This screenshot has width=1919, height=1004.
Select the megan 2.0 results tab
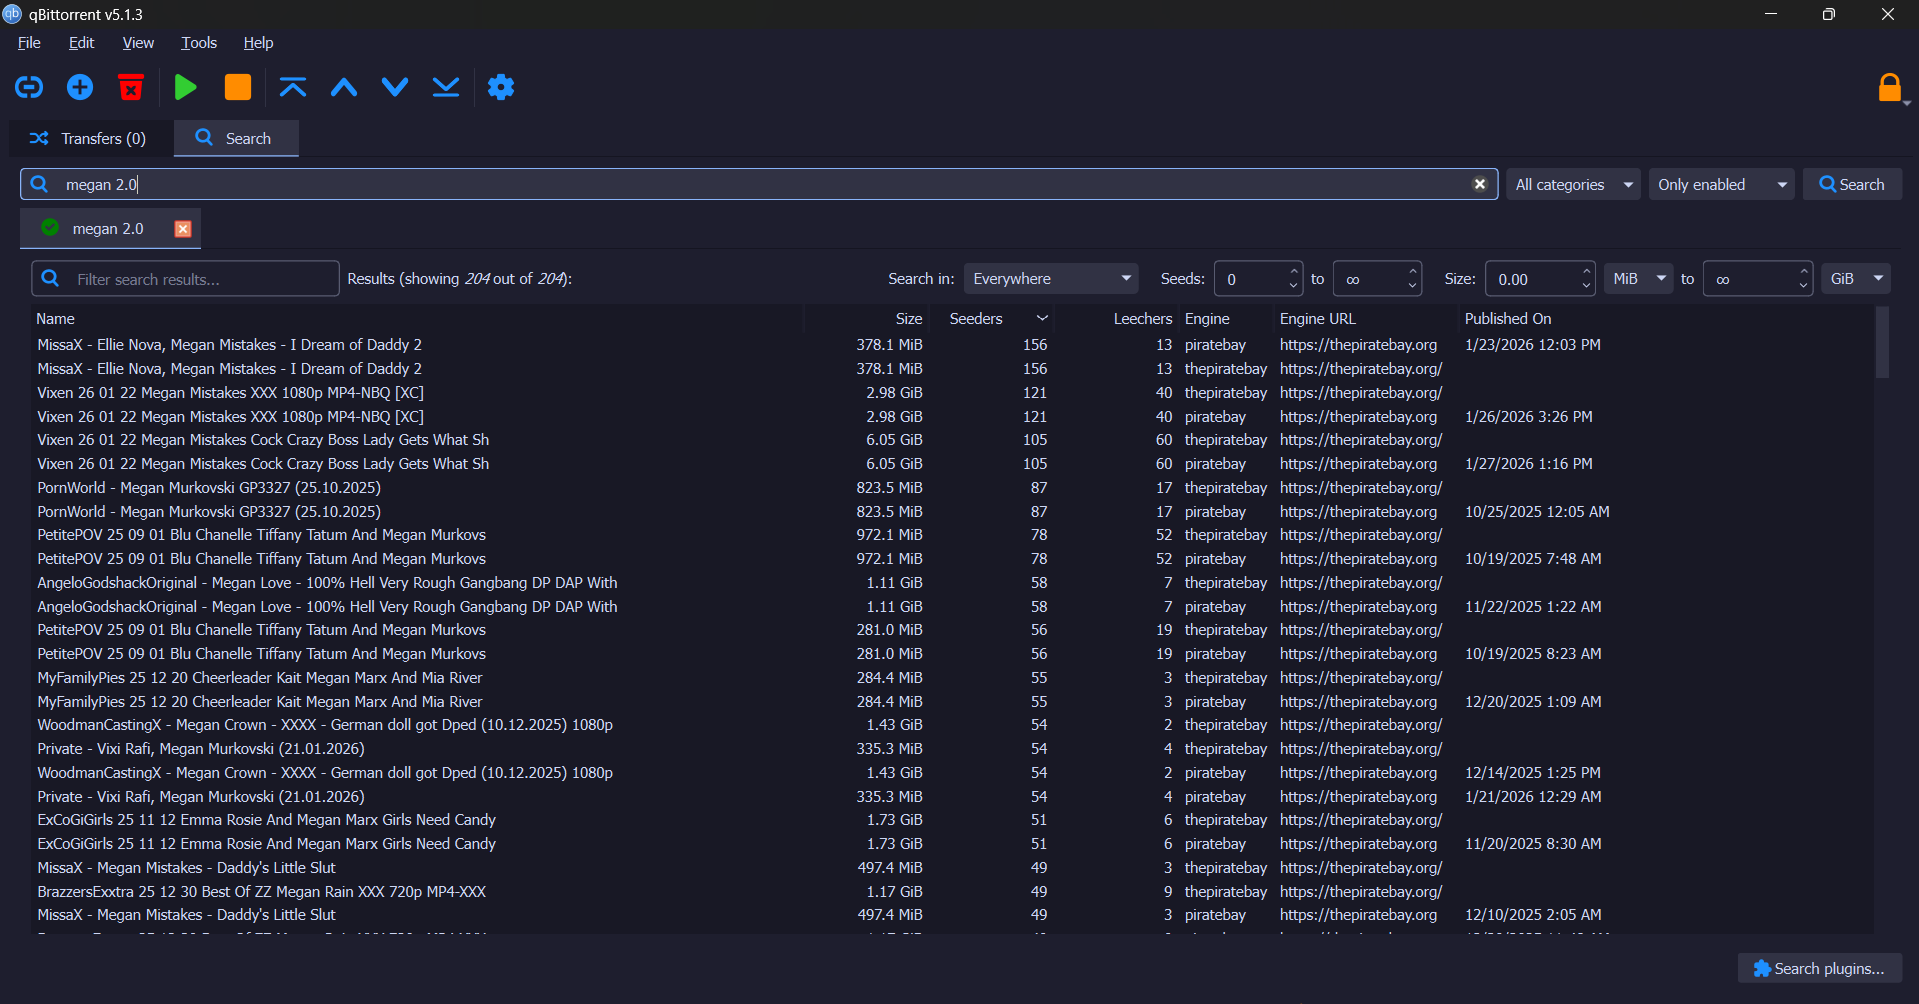[108, 229]
